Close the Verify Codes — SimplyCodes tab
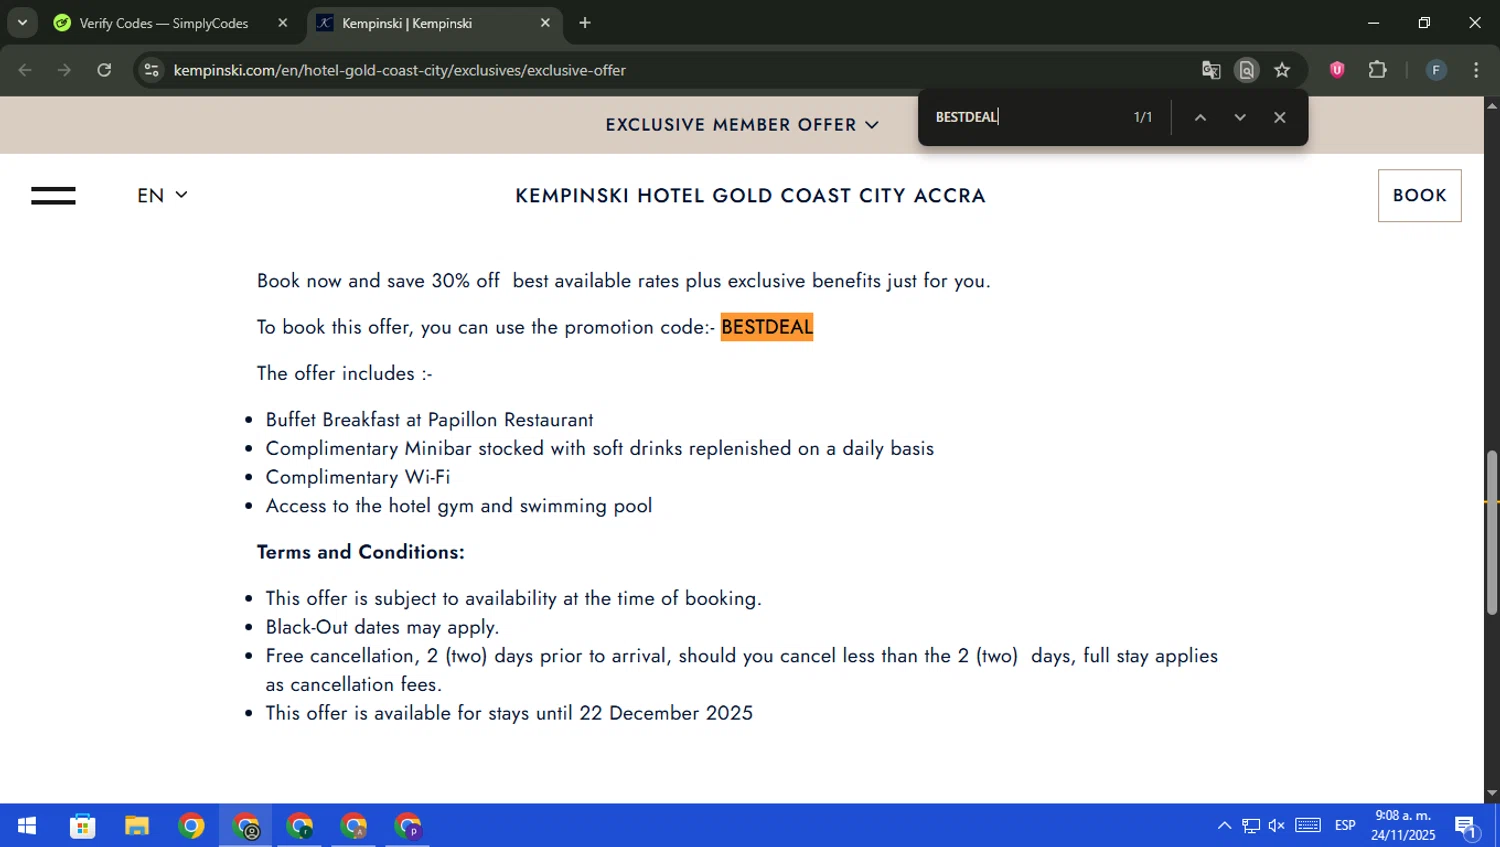Image resolution: width=1500 pixels, height=847 pixels. click(x=283, y=23)
